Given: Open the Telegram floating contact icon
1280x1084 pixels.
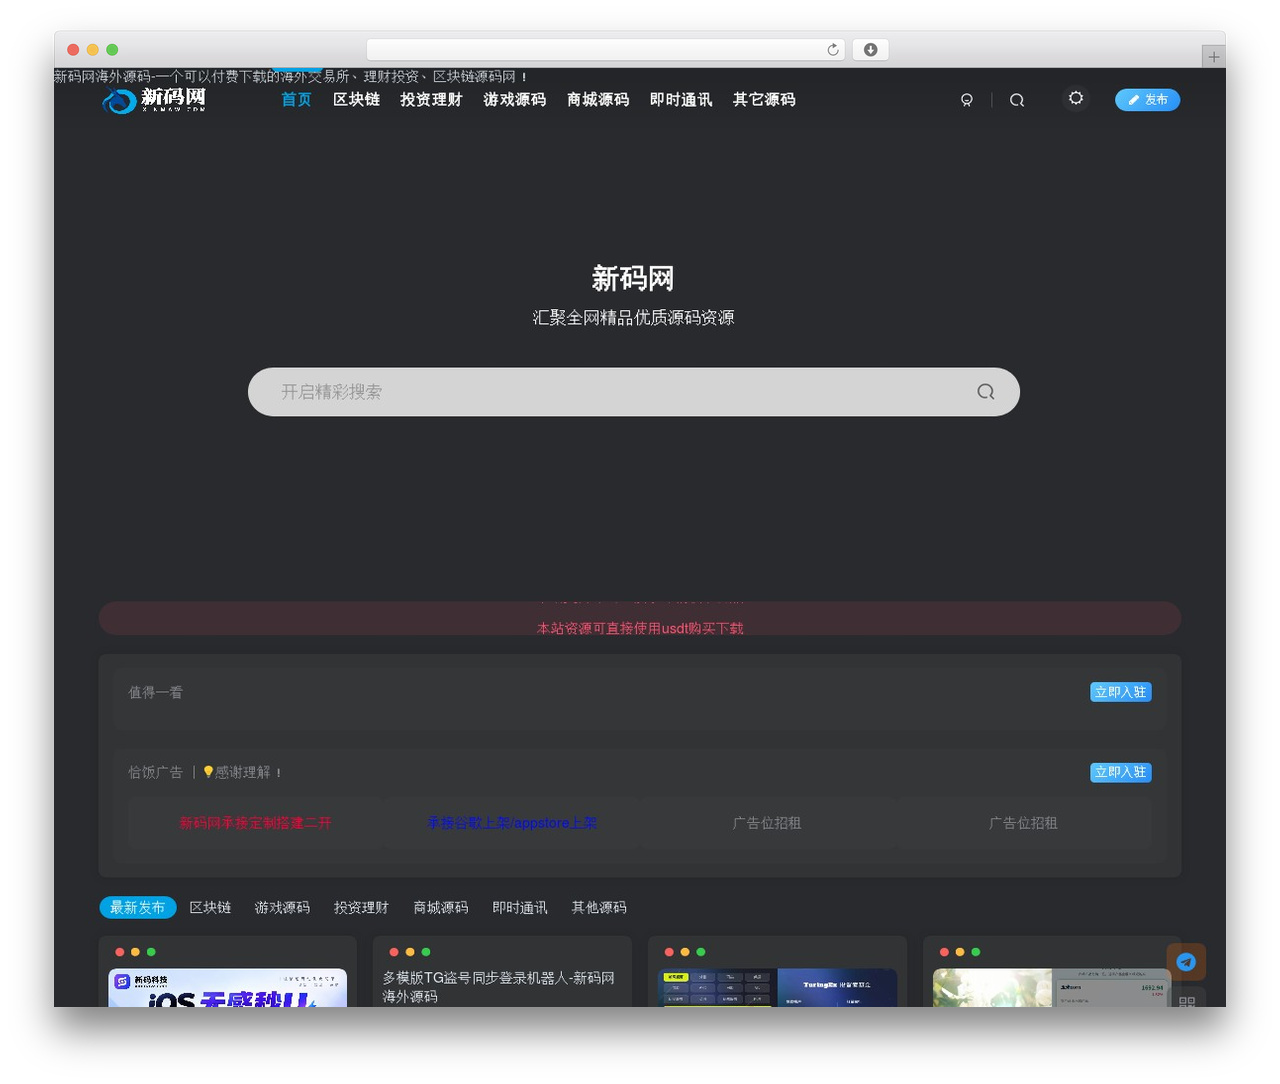Looking at the screenshot, I should [1186, 962].
